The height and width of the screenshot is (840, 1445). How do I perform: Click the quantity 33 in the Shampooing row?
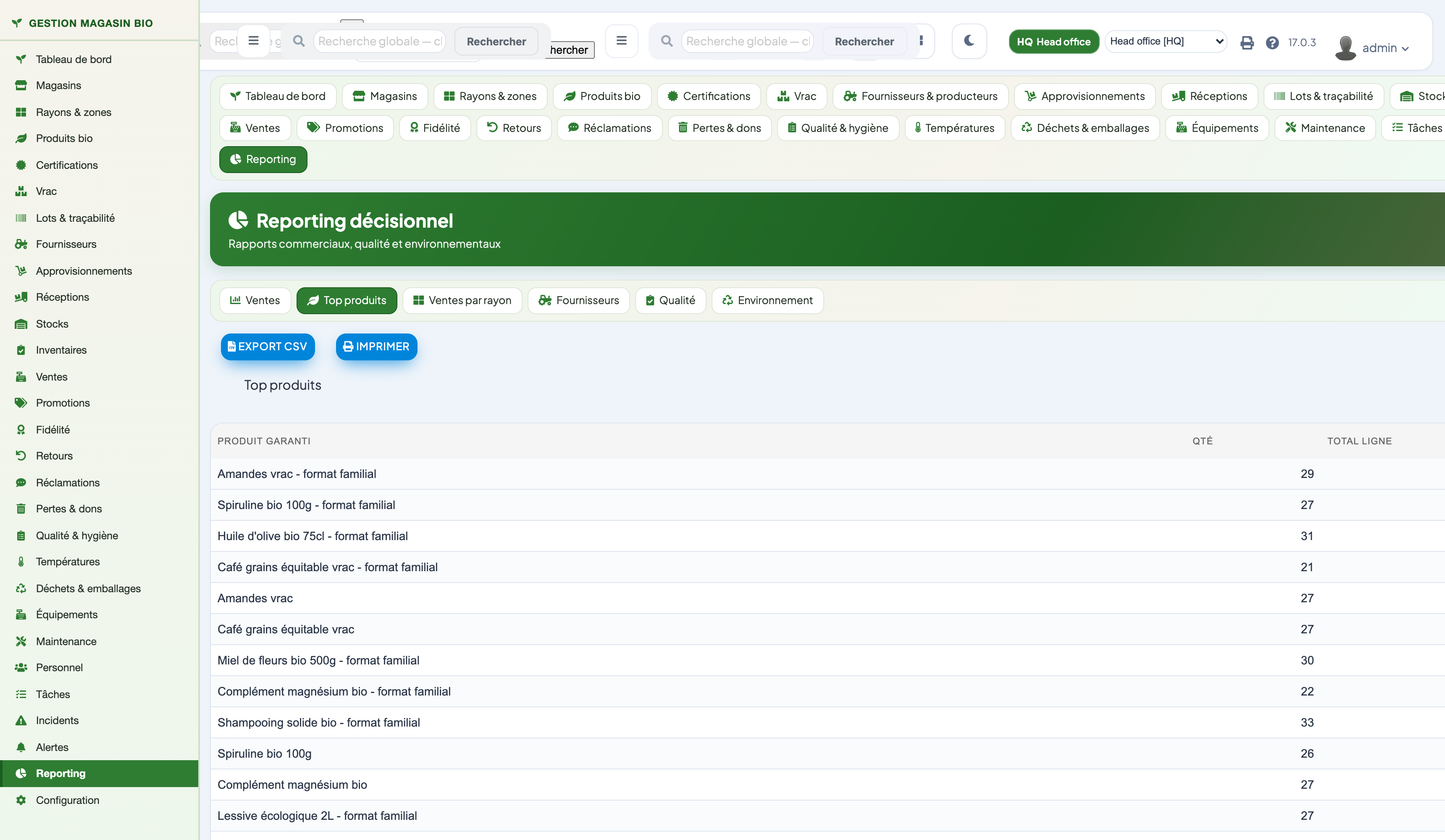(x=1307, y=722)
